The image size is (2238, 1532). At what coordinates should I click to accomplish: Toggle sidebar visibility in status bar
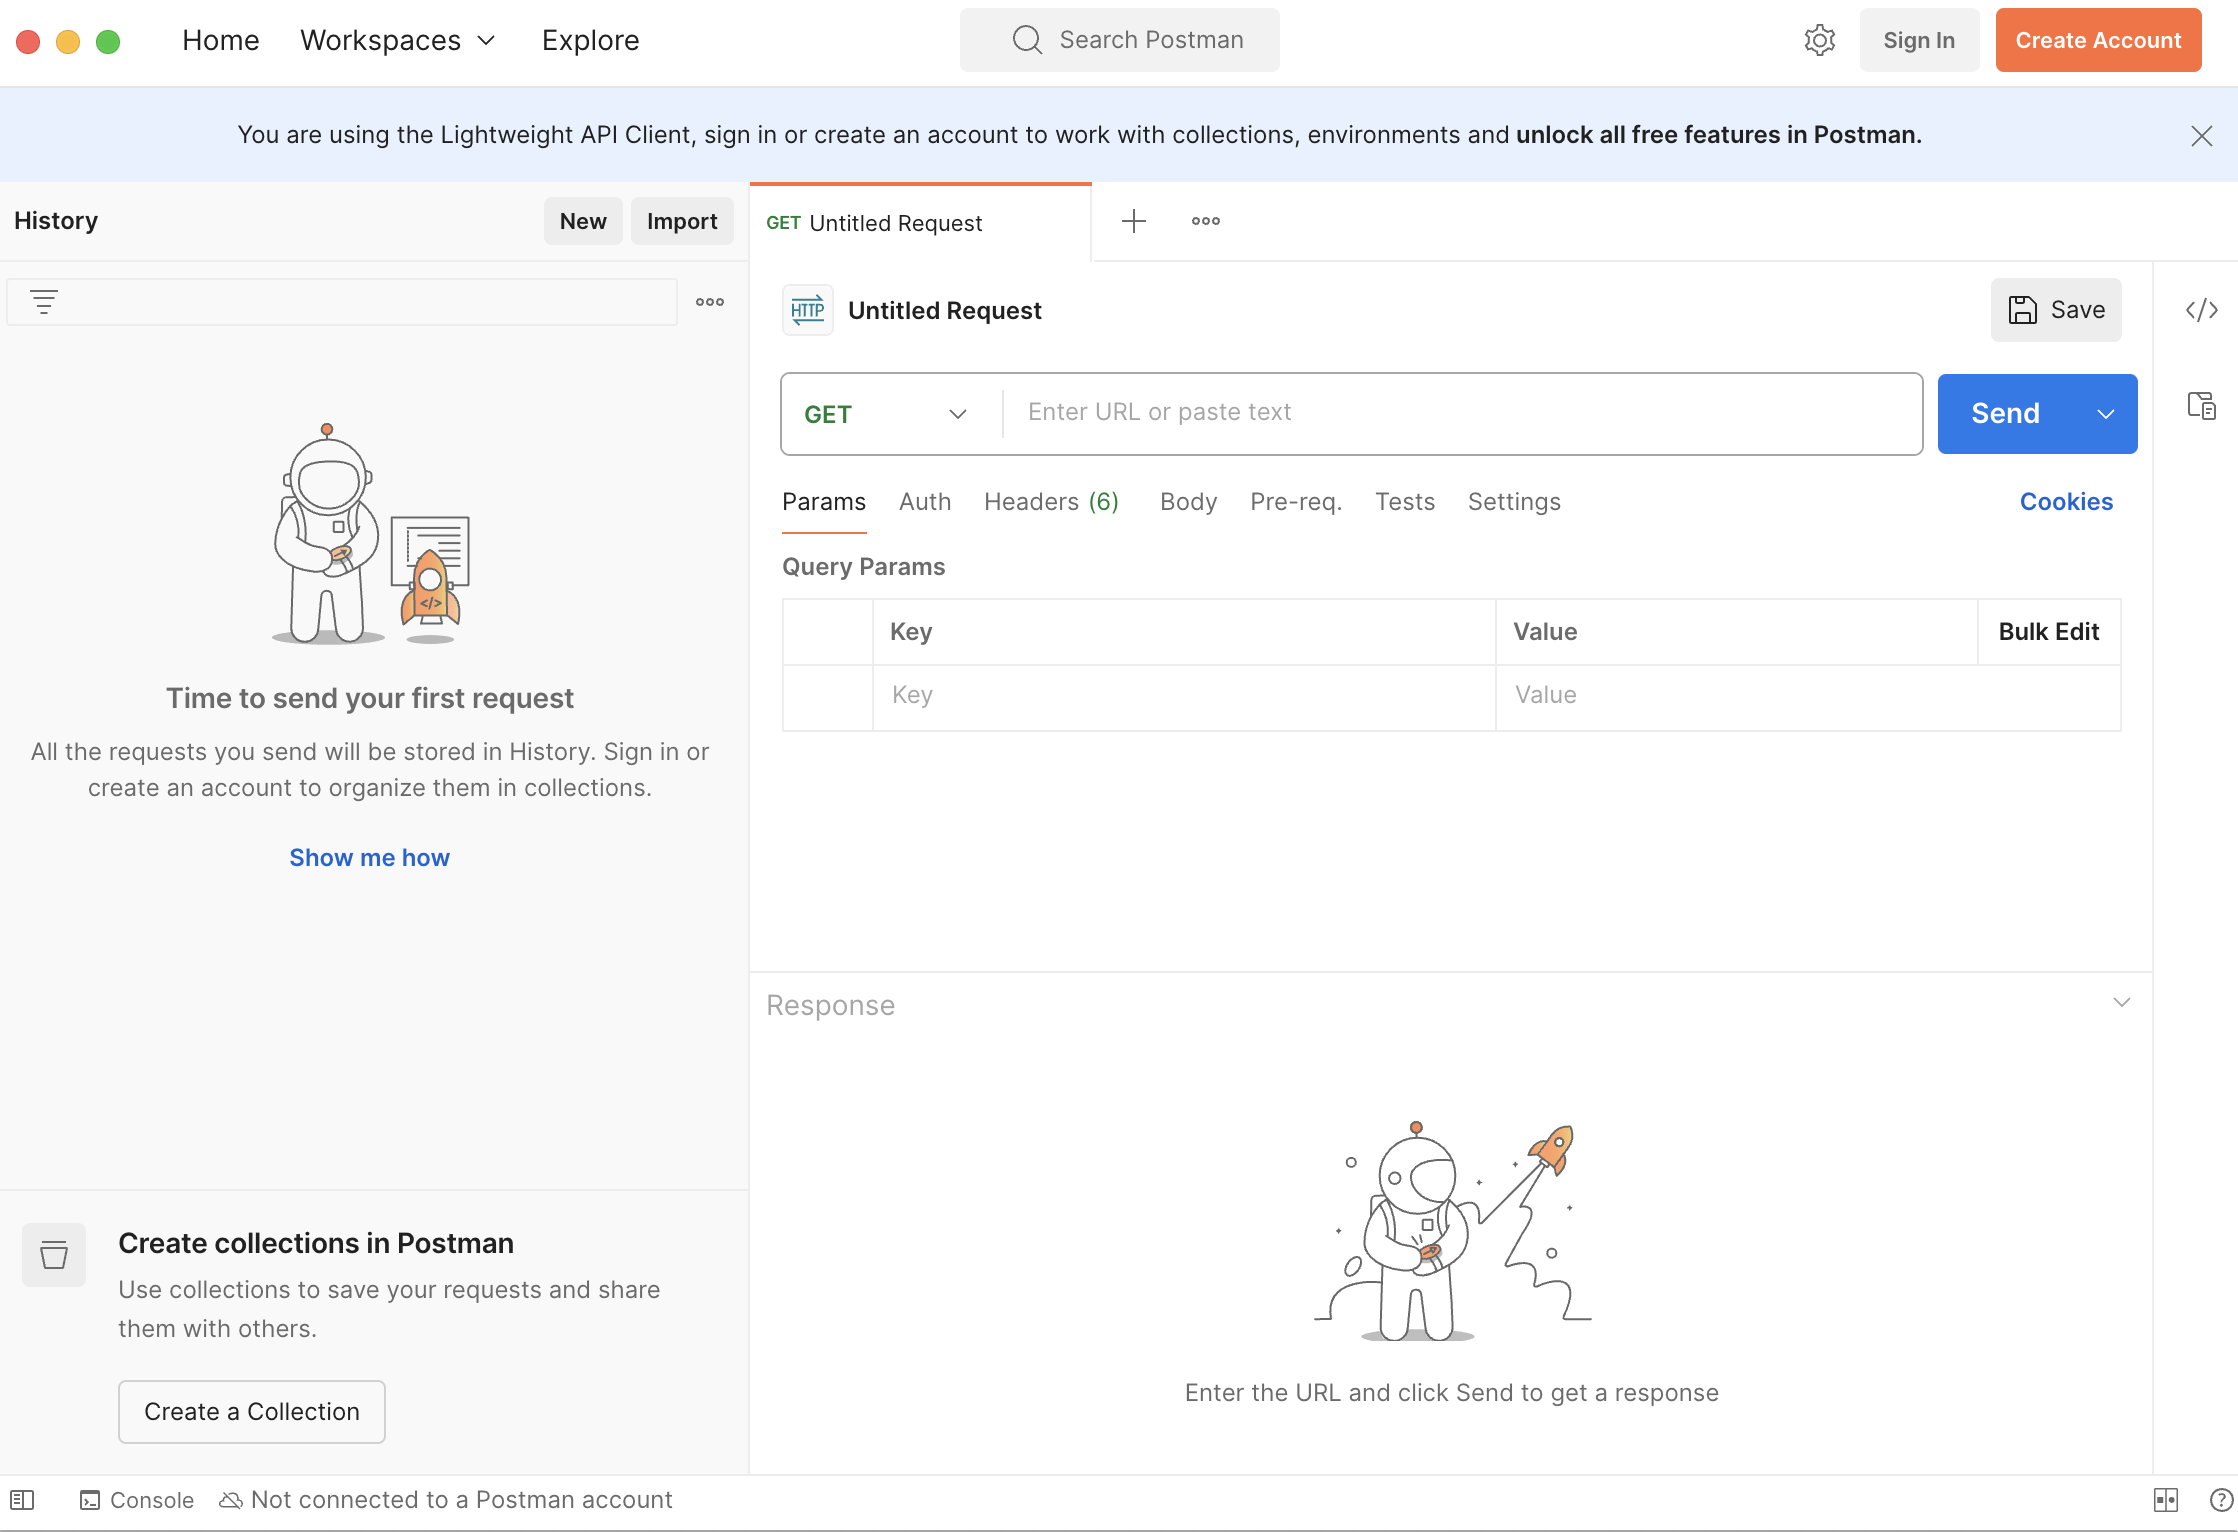coord(22,1499)
